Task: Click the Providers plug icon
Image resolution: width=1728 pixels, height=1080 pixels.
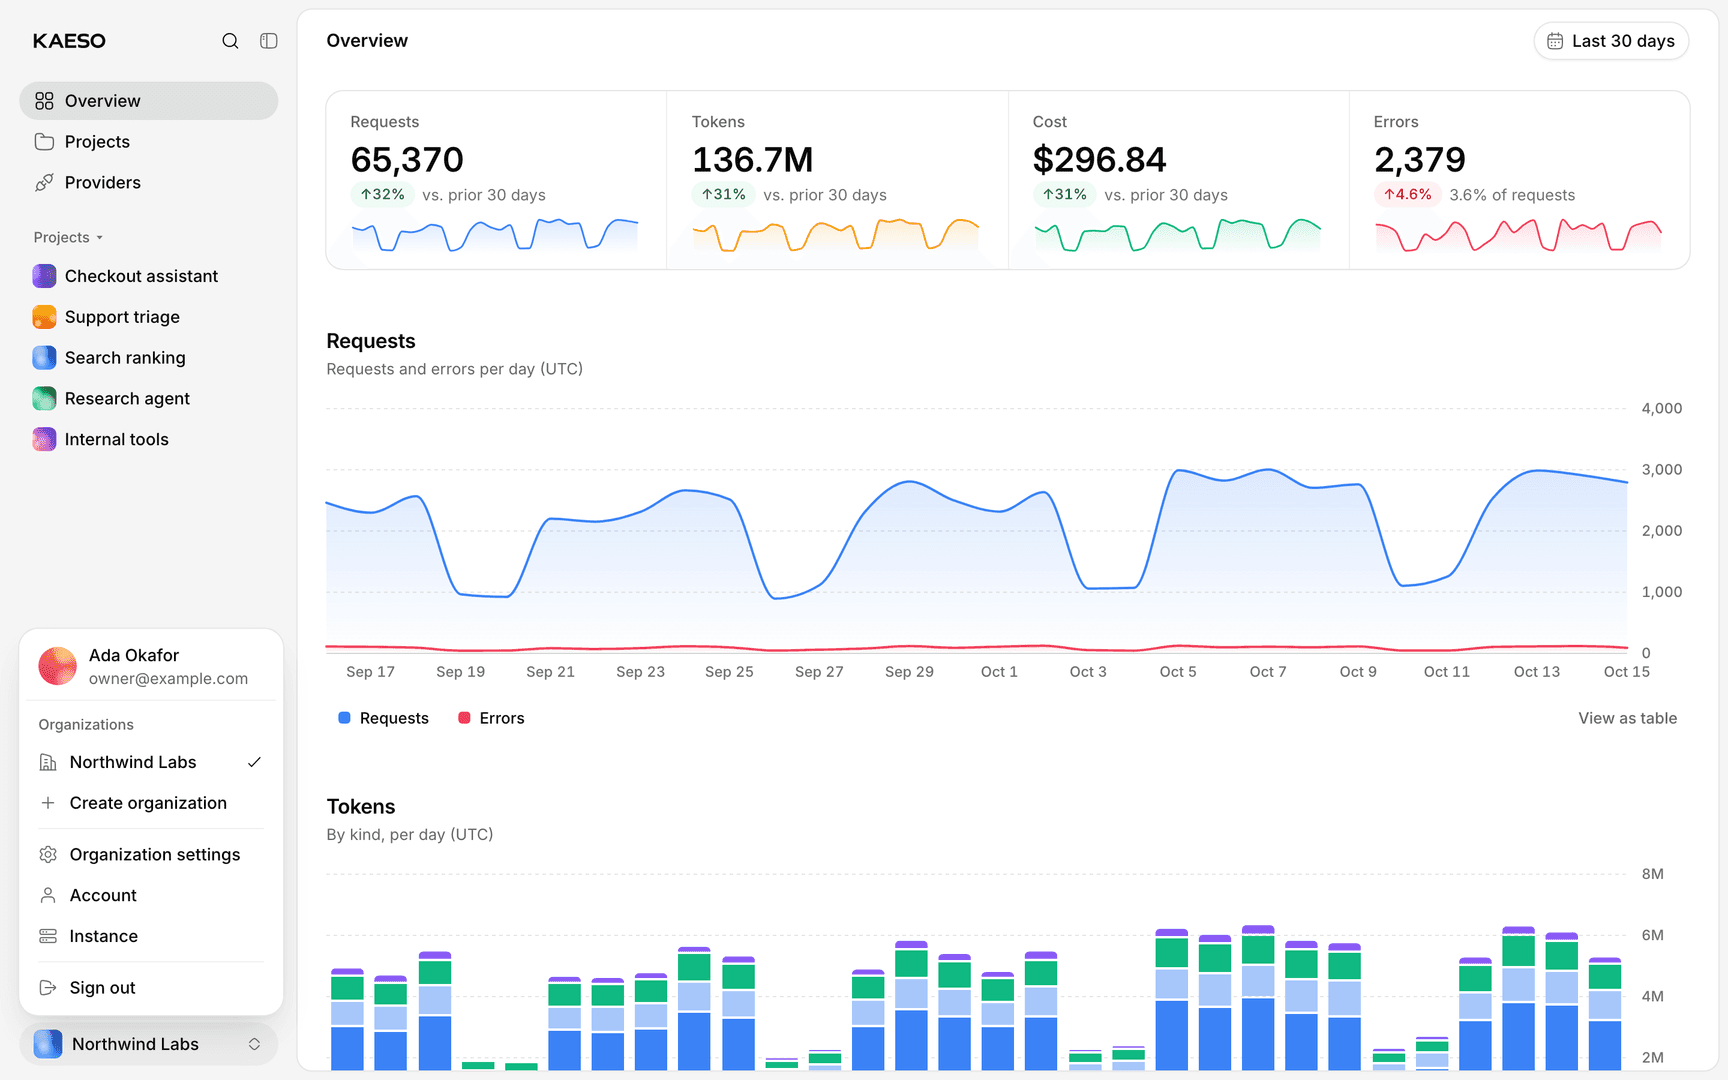Action: tap(44, 183)
